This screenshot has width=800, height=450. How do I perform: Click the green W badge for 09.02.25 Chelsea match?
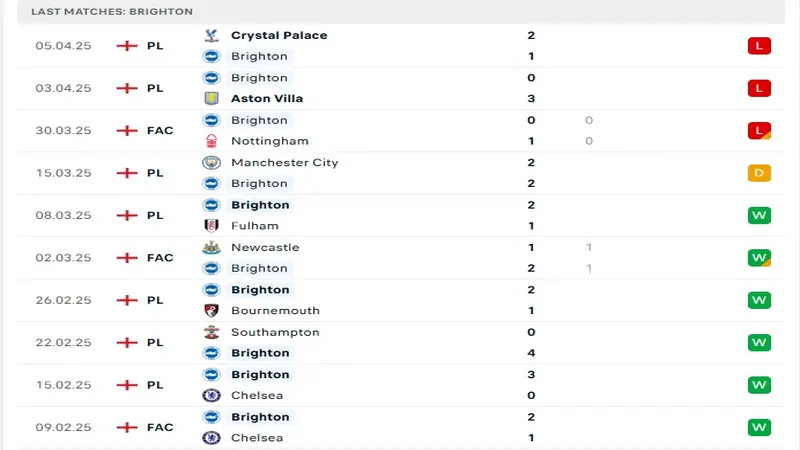pos(759,427)
